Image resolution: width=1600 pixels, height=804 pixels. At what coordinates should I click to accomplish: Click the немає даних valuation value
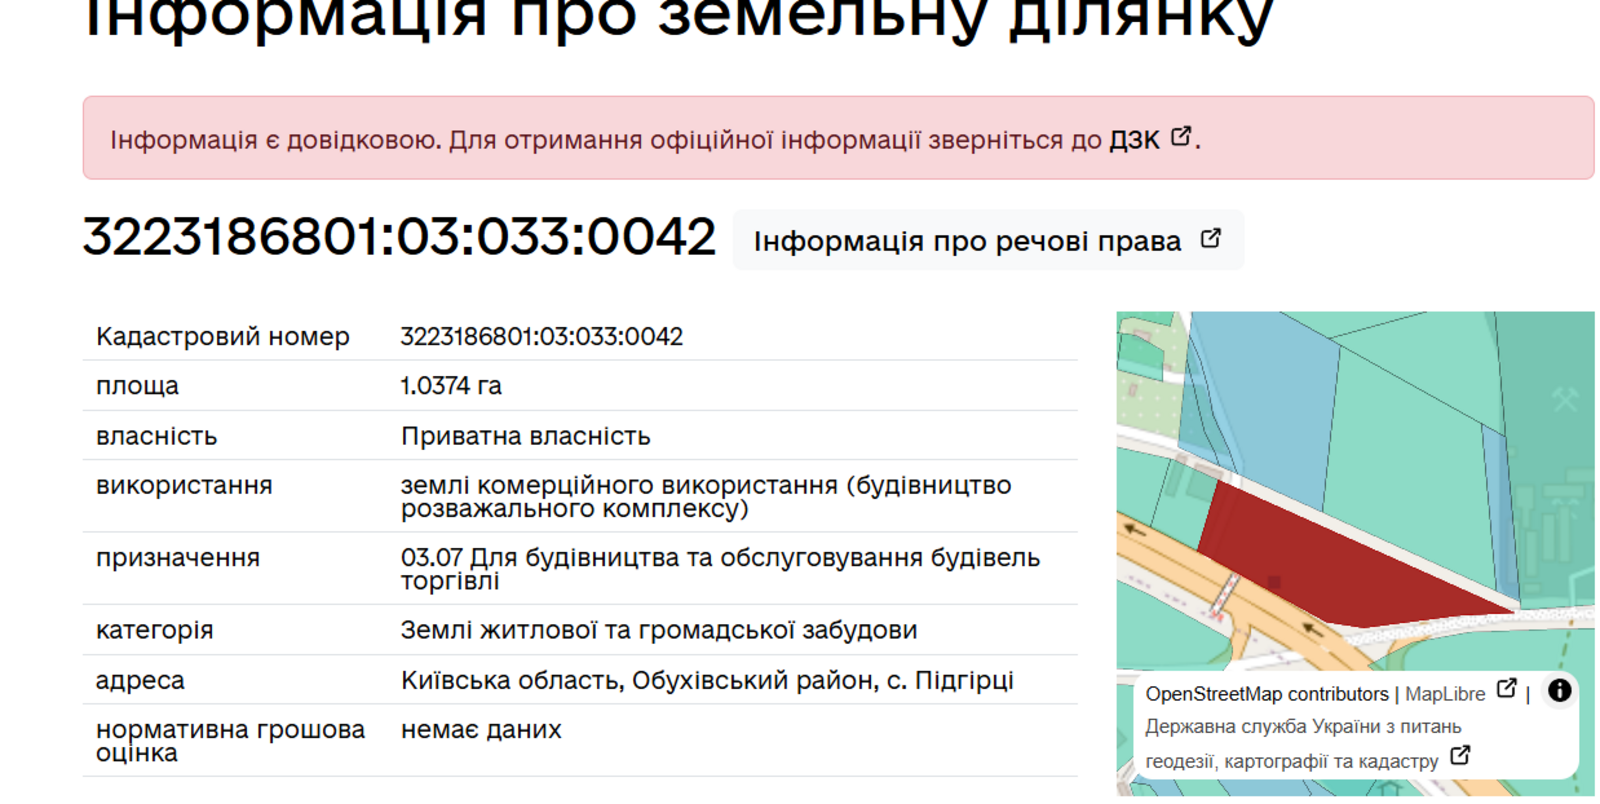pyautogui.click(x=481, y=730)
